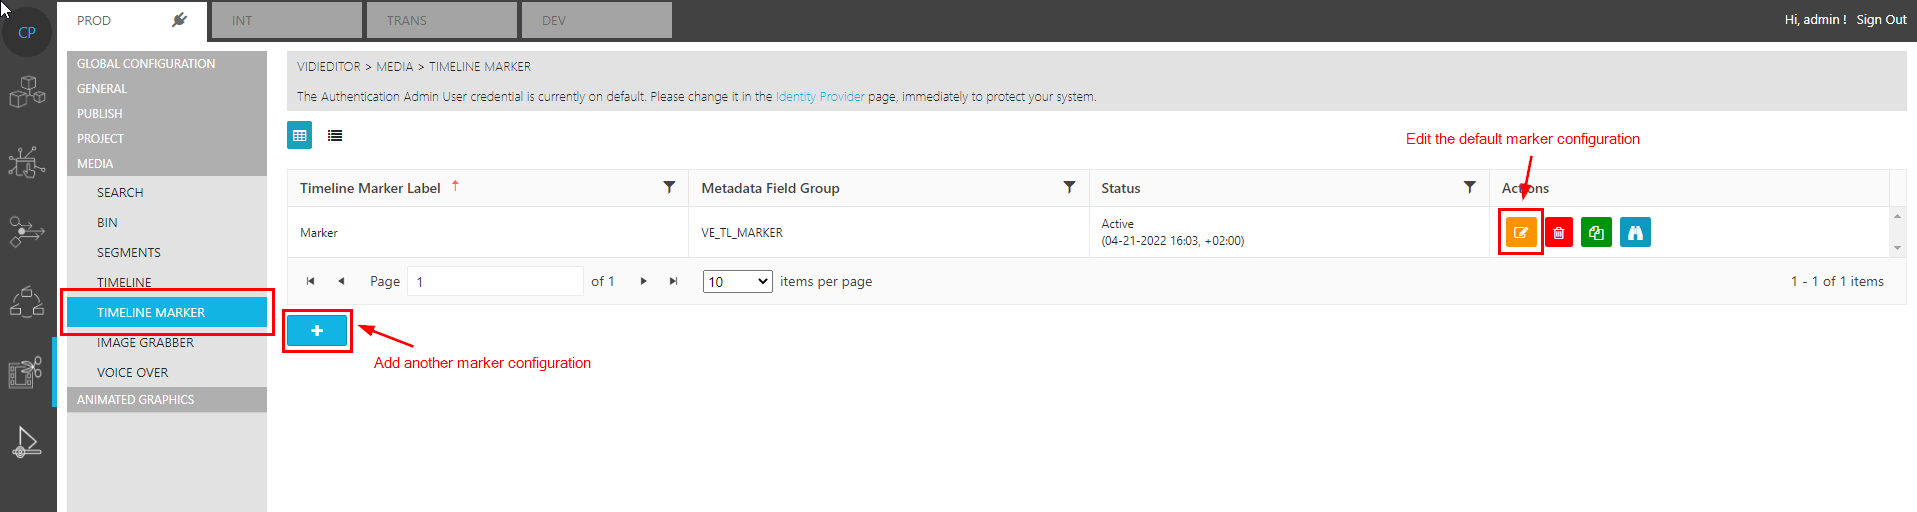Screen dimensions: 1917x512
Task: Click the page number input field
Action: pos(496,282)
